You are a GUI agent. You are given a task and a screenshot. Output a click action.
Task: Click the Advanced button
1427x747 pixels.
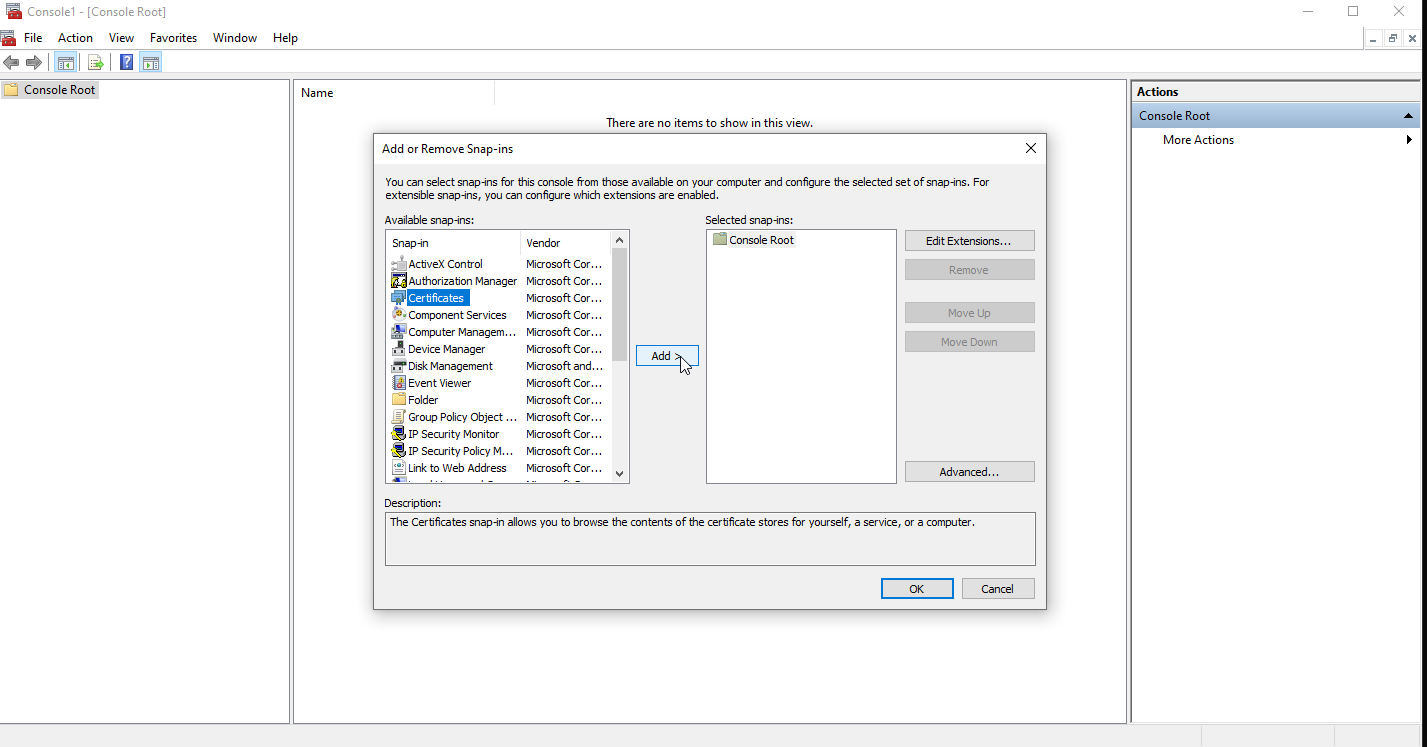point(969,472)
